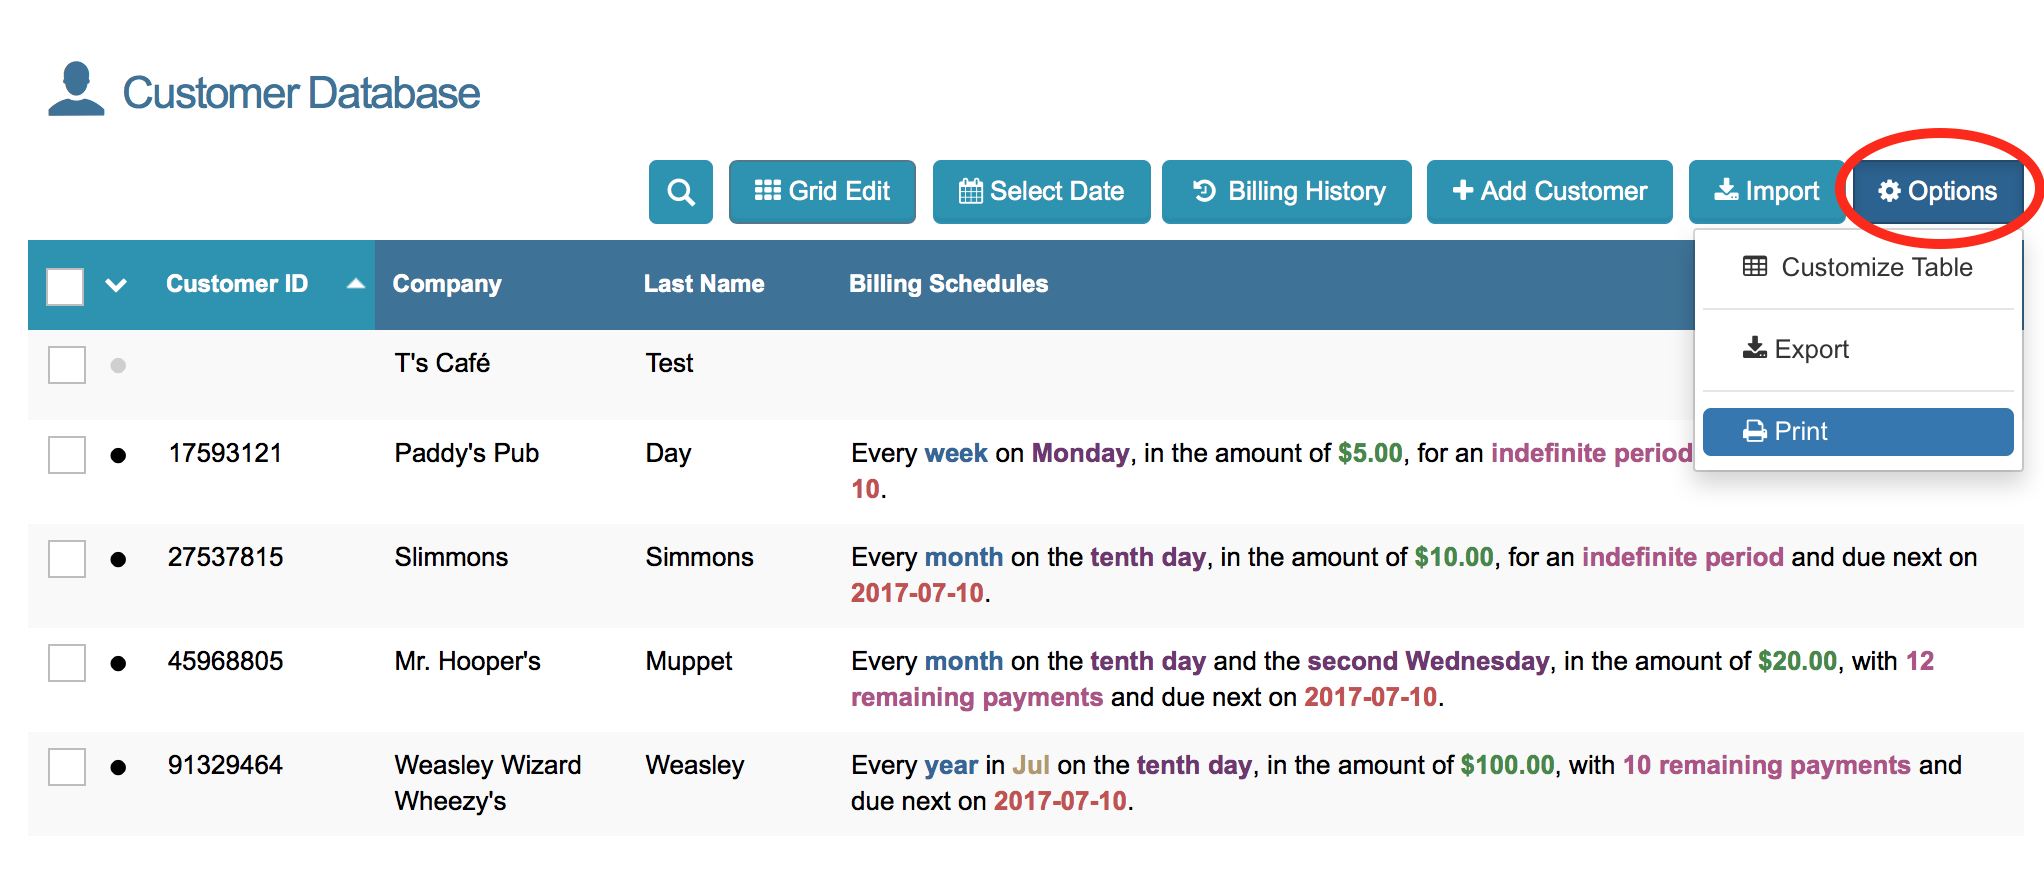Choose Customize Table from Options menu

point(1858,268)
